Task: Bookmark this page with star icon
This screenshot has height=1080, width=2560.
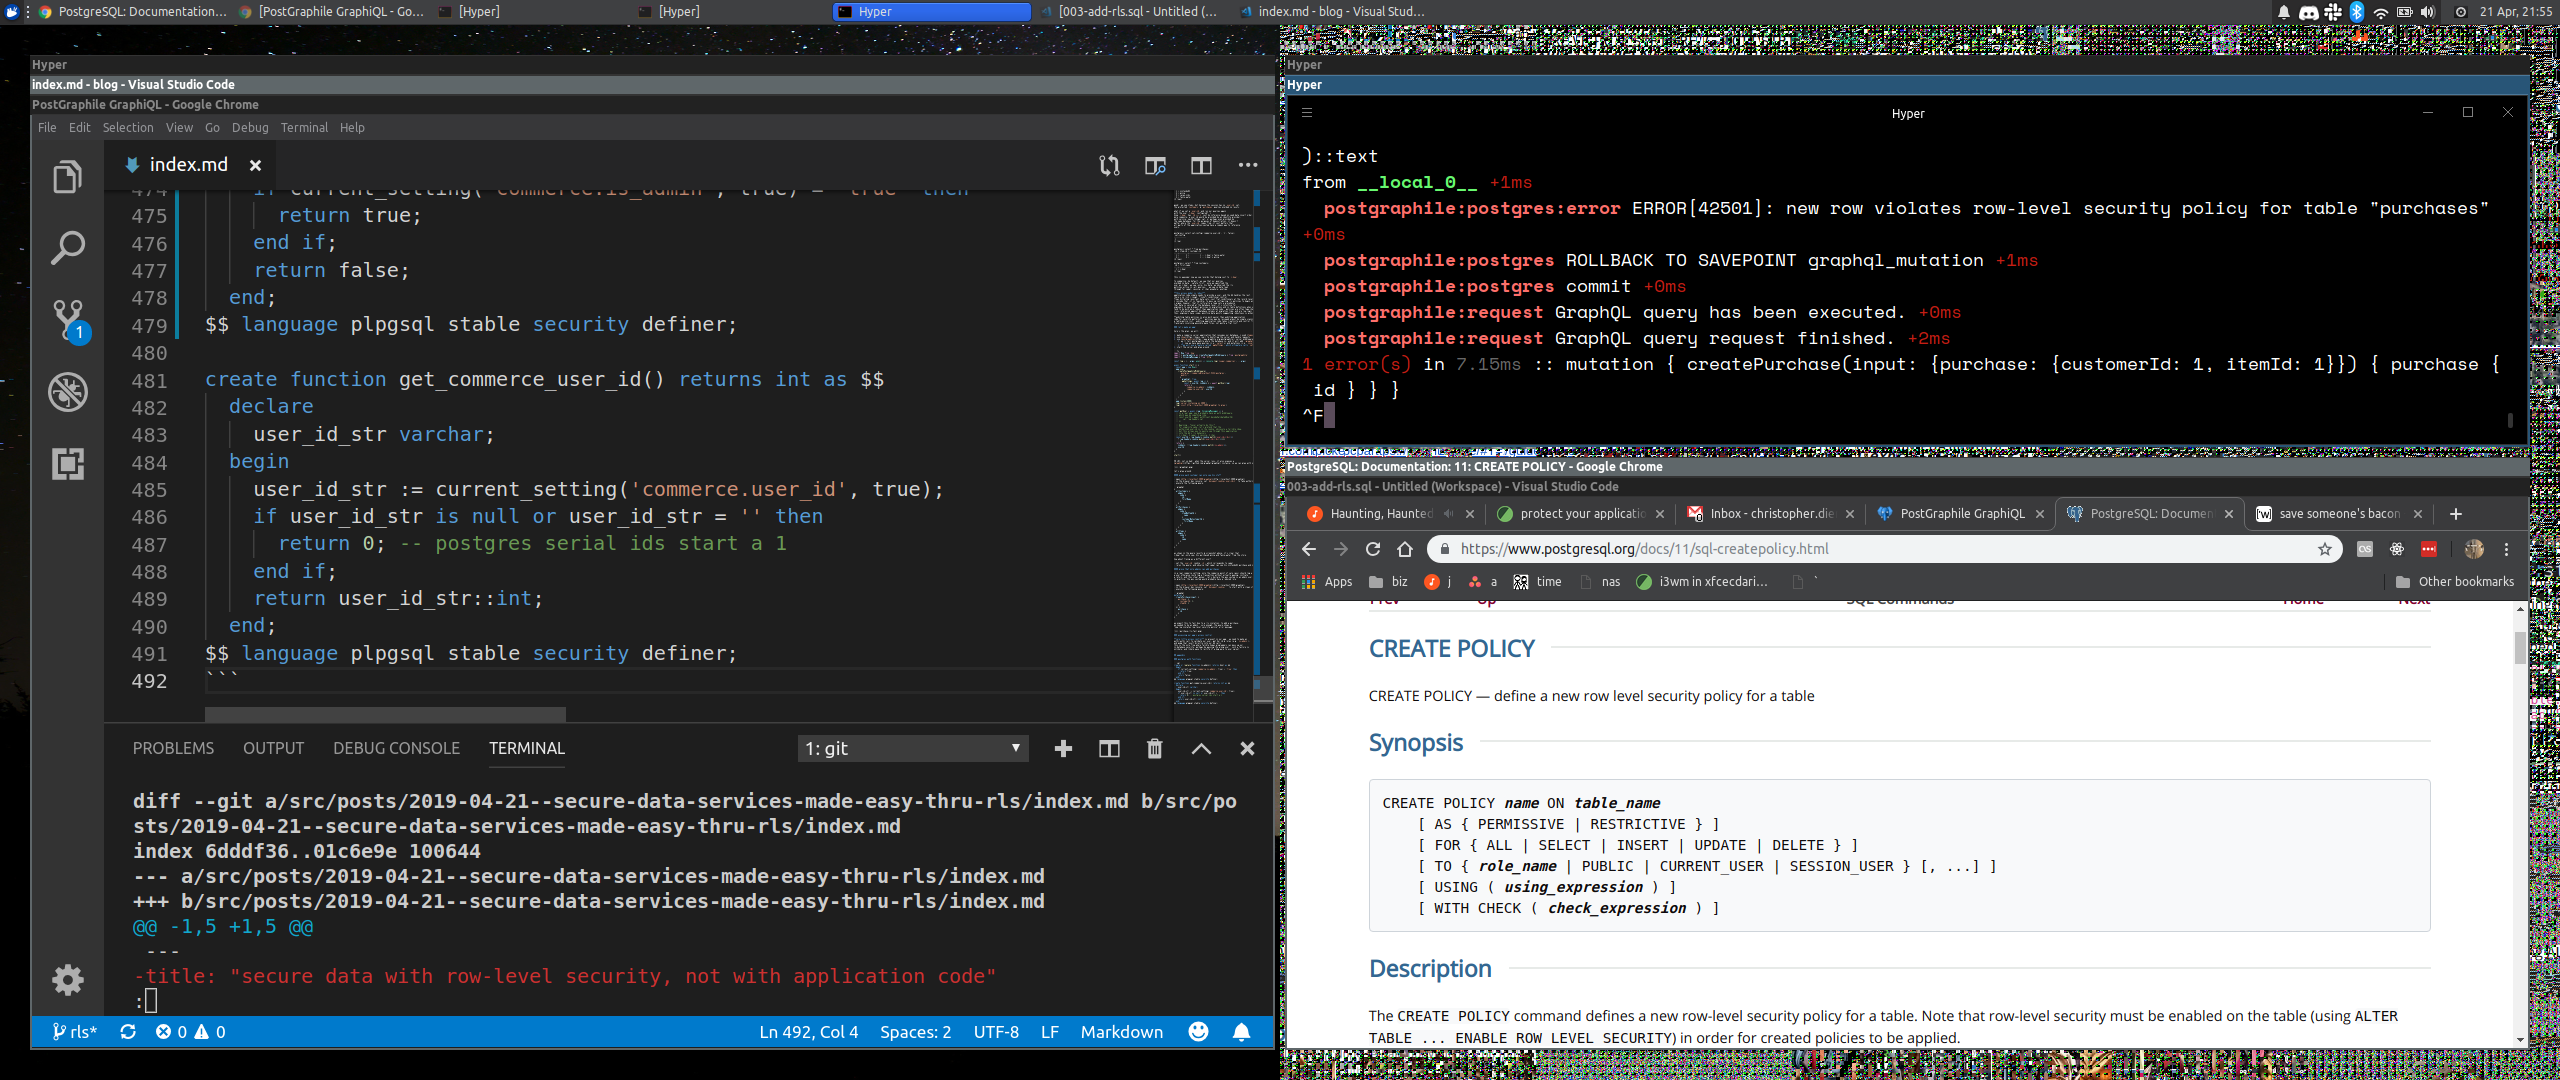Action: [2324, 549]
